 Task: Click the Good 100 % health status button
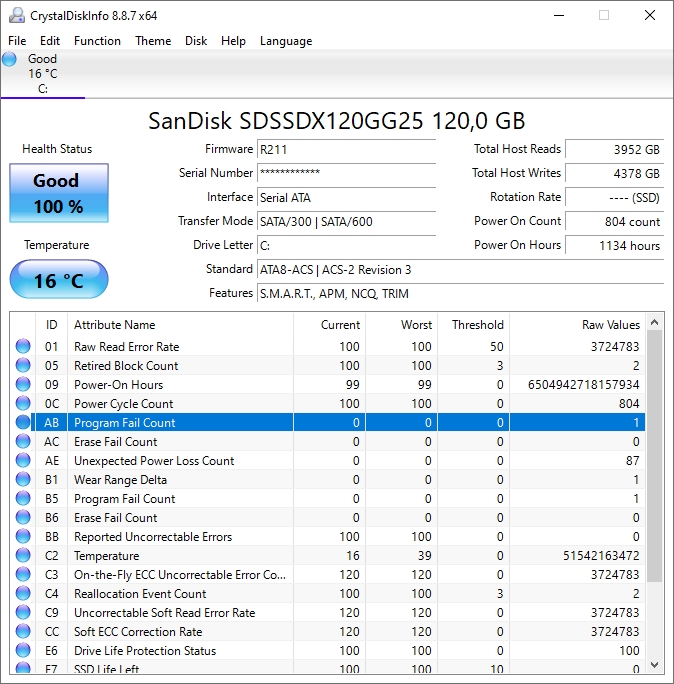tap(59, 193)
